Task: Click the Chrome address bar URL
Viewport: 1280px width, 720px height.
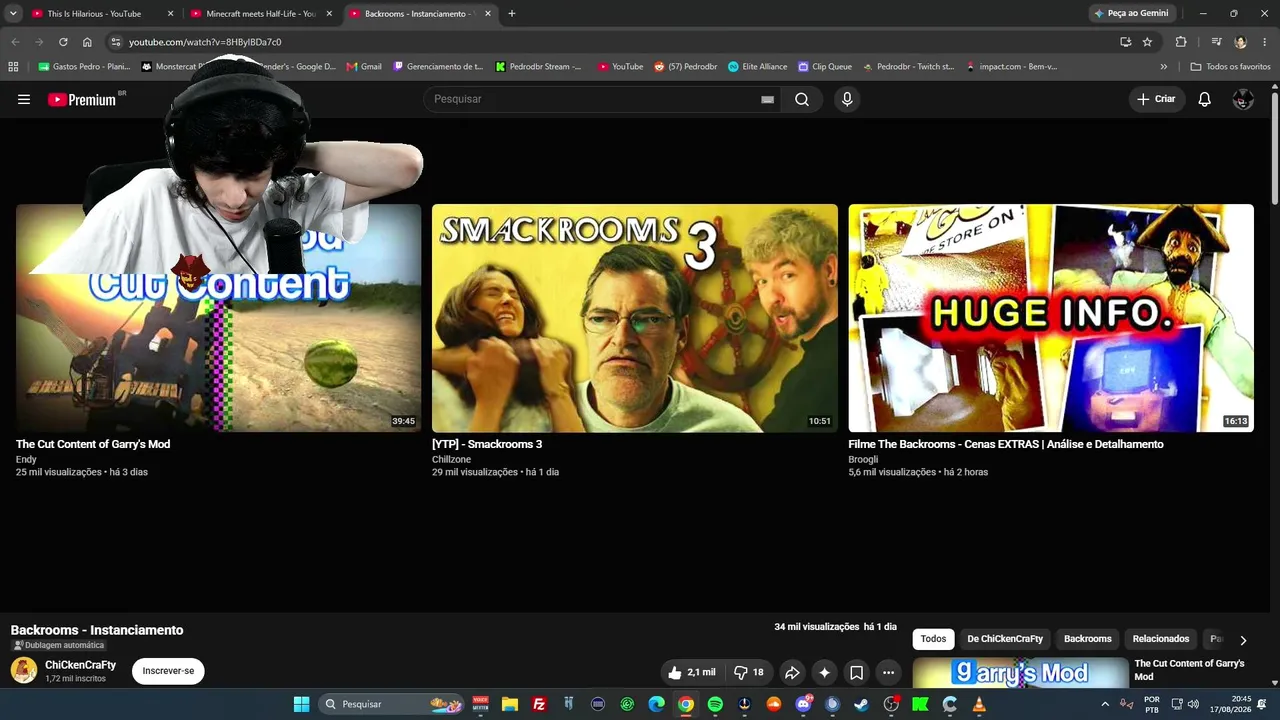Action: (205, 42)
